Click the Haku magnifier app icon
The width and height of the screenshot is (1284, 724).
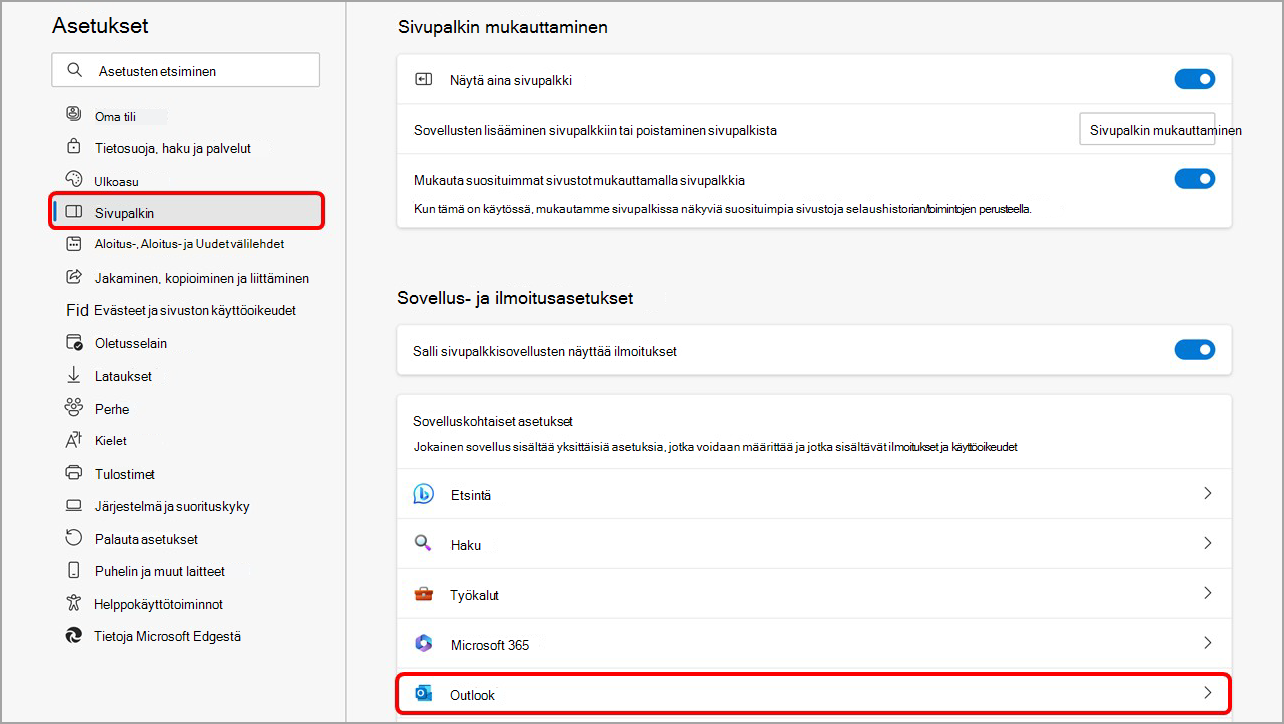[x=423, y=544]
